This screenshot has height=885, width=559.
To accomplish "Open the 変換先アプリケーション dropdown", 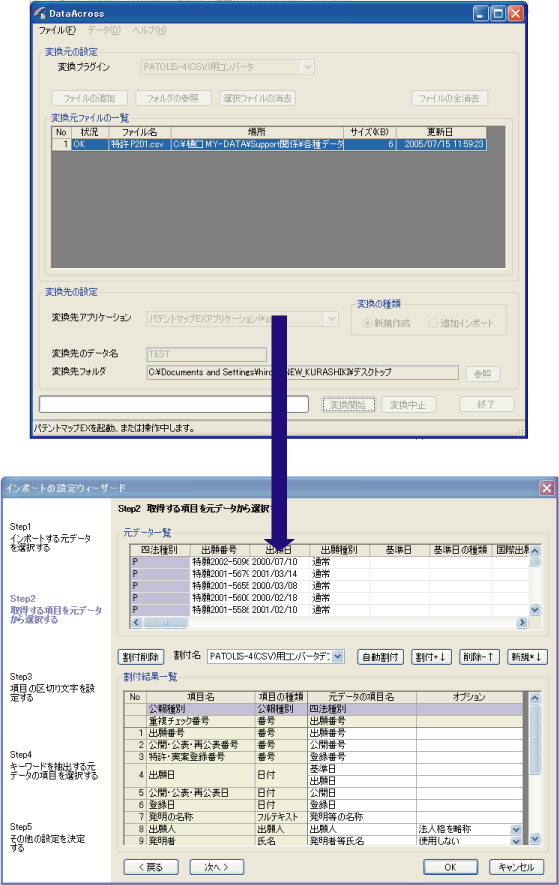I will click(332, 319).
